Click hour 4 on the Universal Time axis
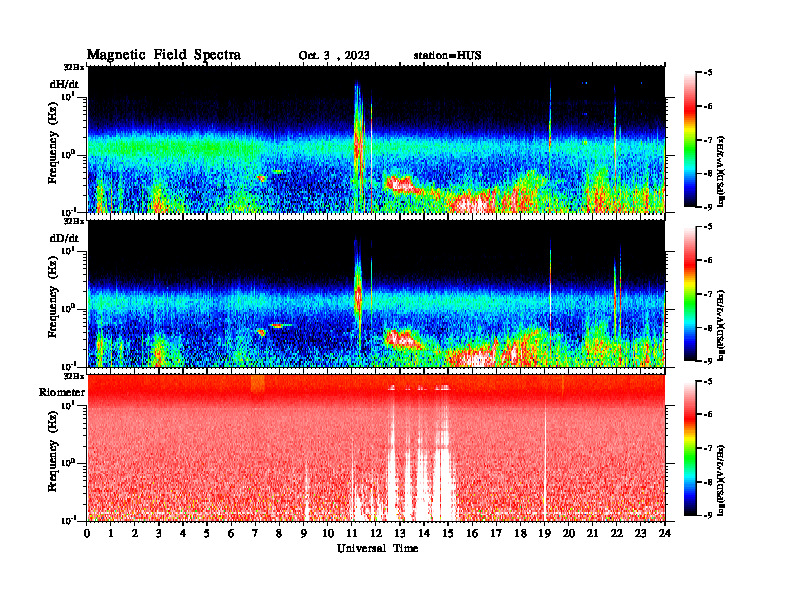The image size is (792, 612). pos(183,533)
